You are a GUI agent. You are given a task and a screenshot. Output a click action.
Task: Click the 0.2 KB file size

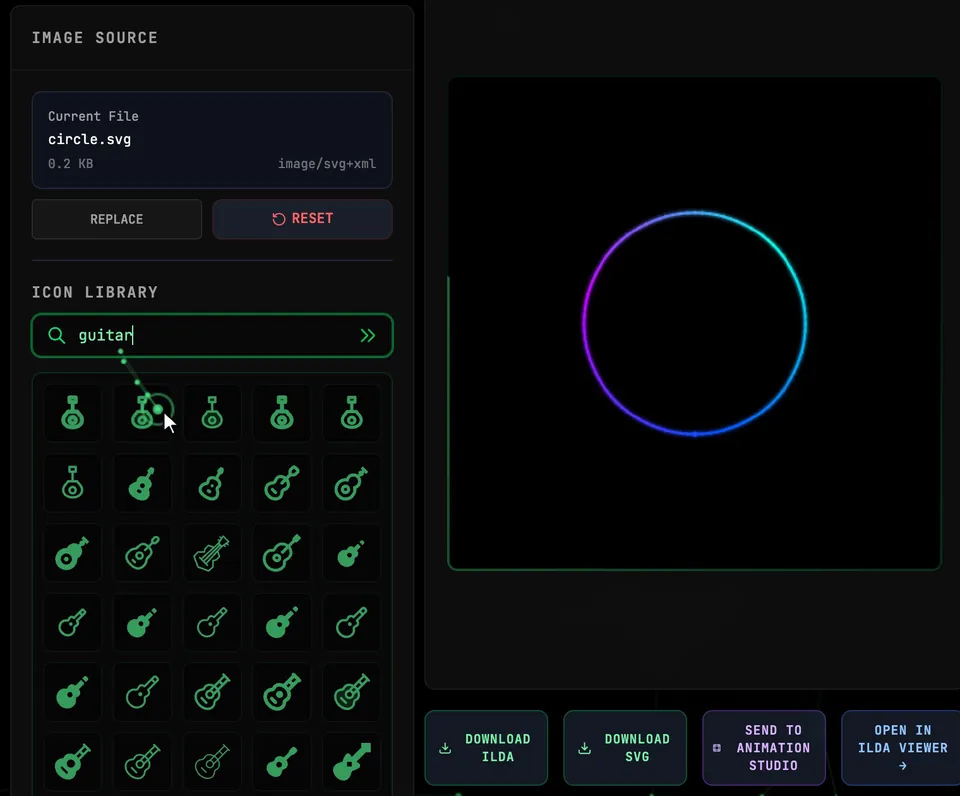(x=70, y=163)
